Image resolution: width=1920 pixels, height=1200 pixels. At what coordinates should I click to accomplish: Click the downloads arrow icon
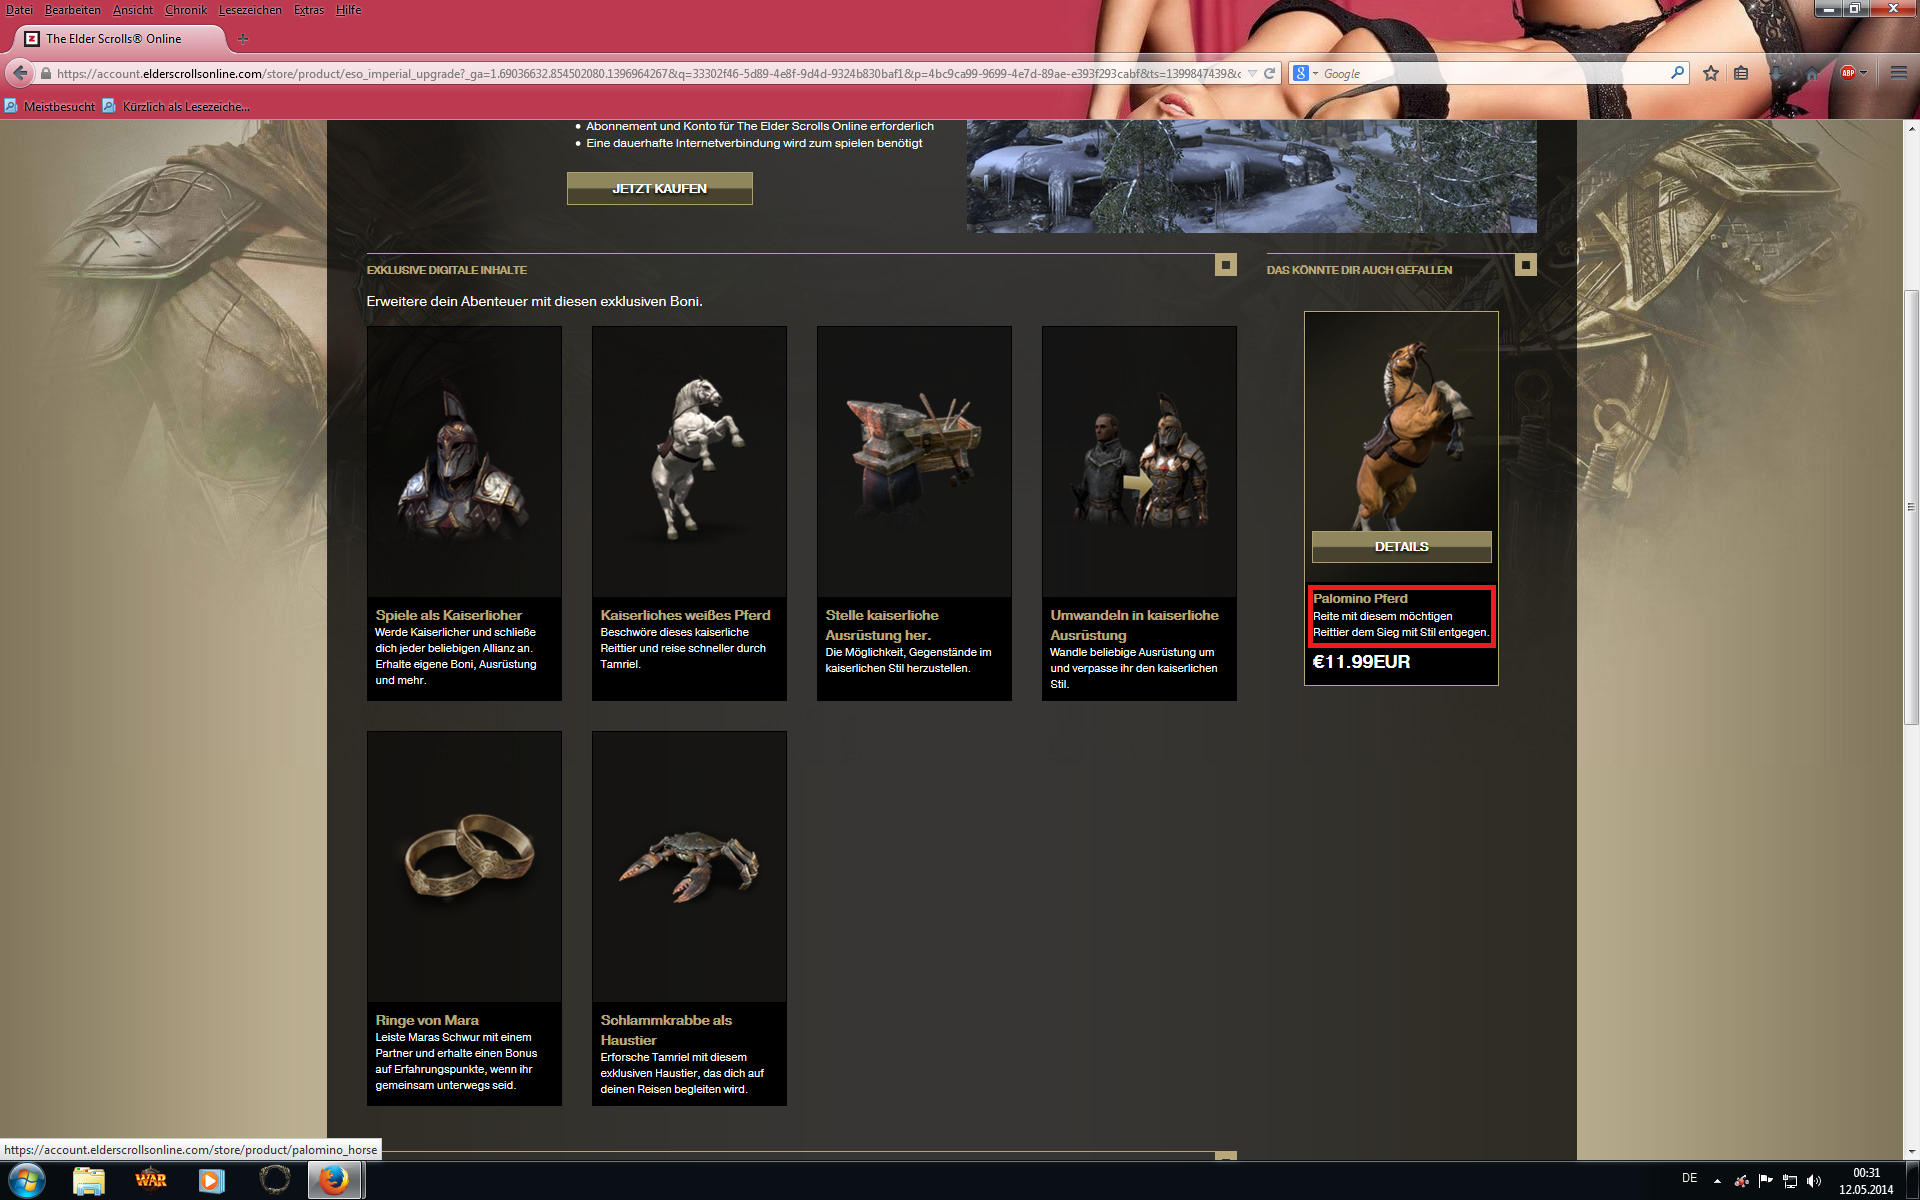coord(1776,73)
